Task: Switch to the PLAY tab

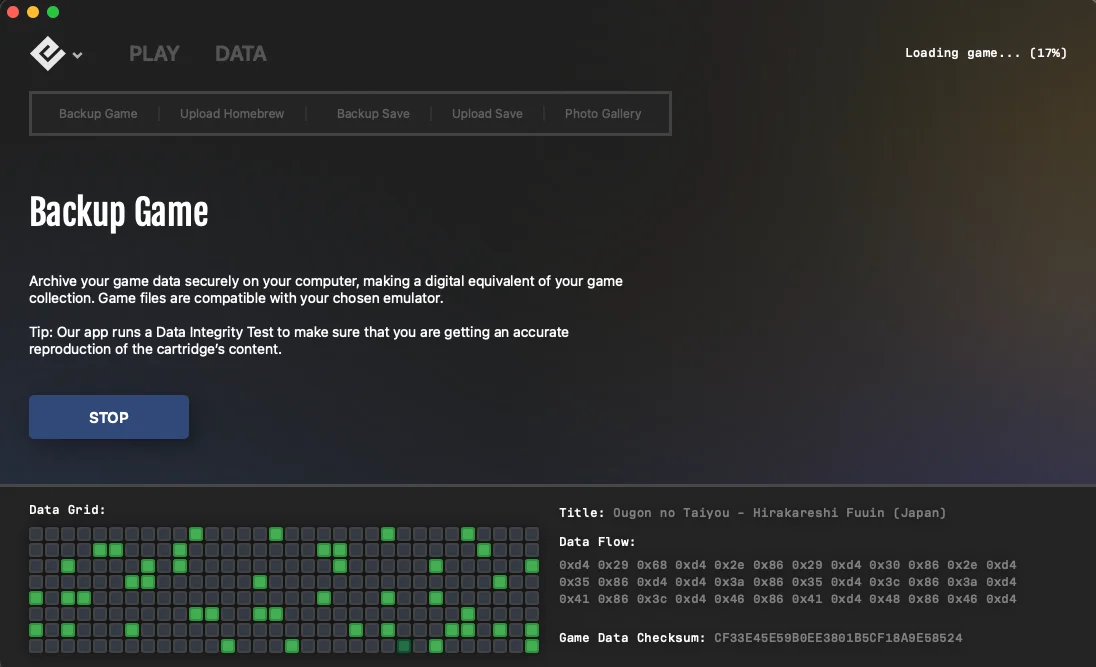Action: [154, 54]
